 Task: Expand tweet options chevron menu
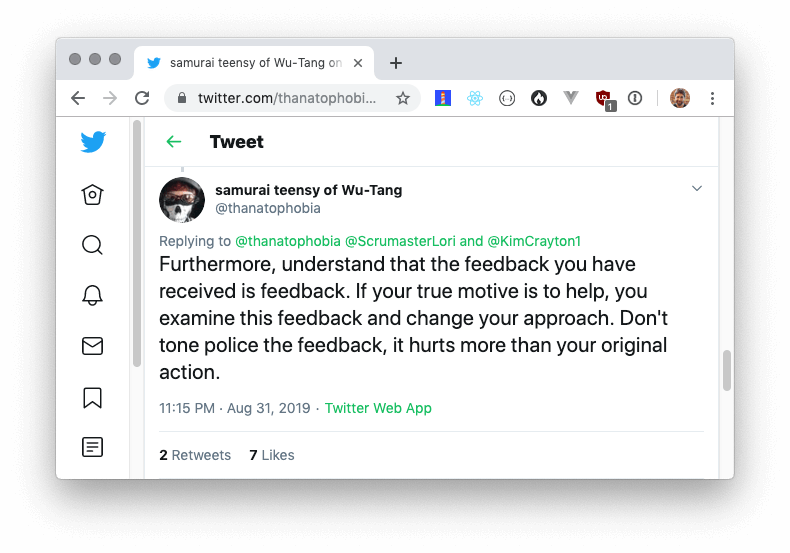coord(697,188)
